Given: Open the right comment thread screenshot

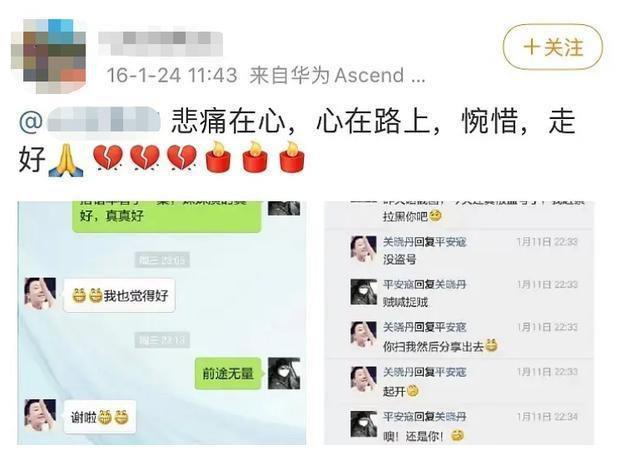Looking at the screenshot, I should (459, 322).
